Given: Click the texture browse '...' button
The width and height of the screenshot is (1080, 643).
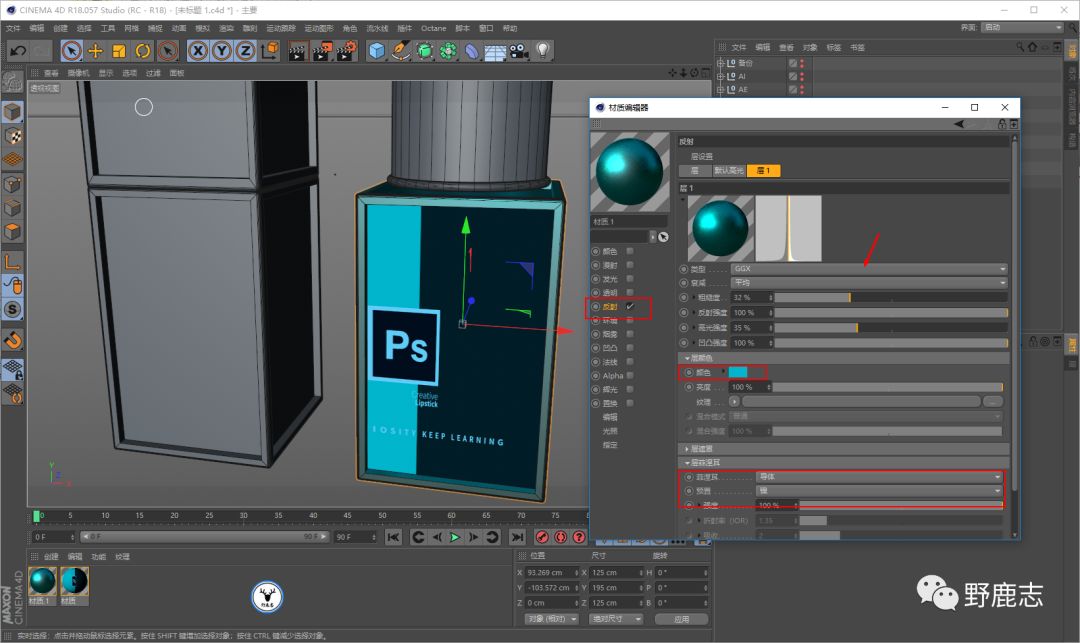Looking at the screenshot, I should (992, 401).
